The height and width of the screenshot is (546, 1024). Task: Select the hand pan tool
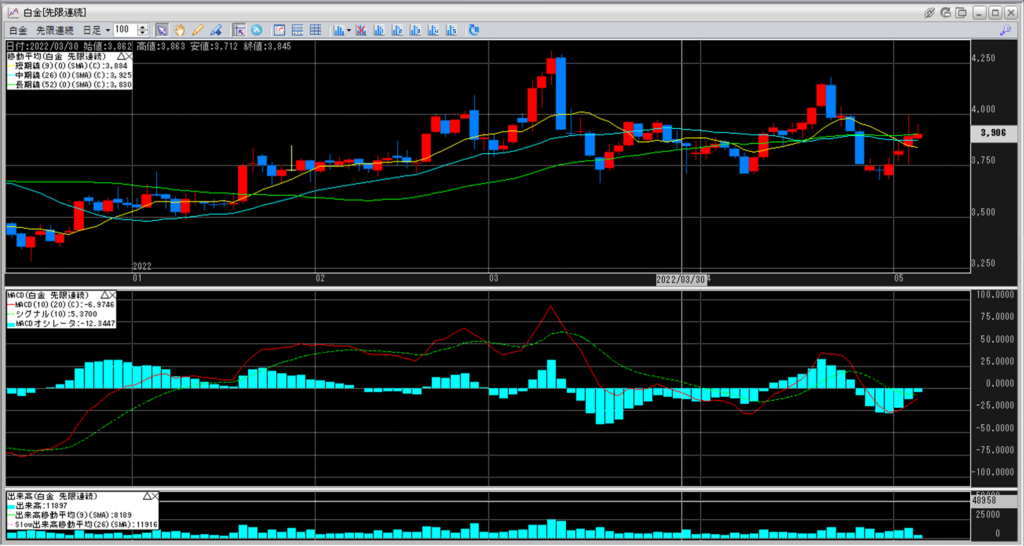(x=180, y=30)
